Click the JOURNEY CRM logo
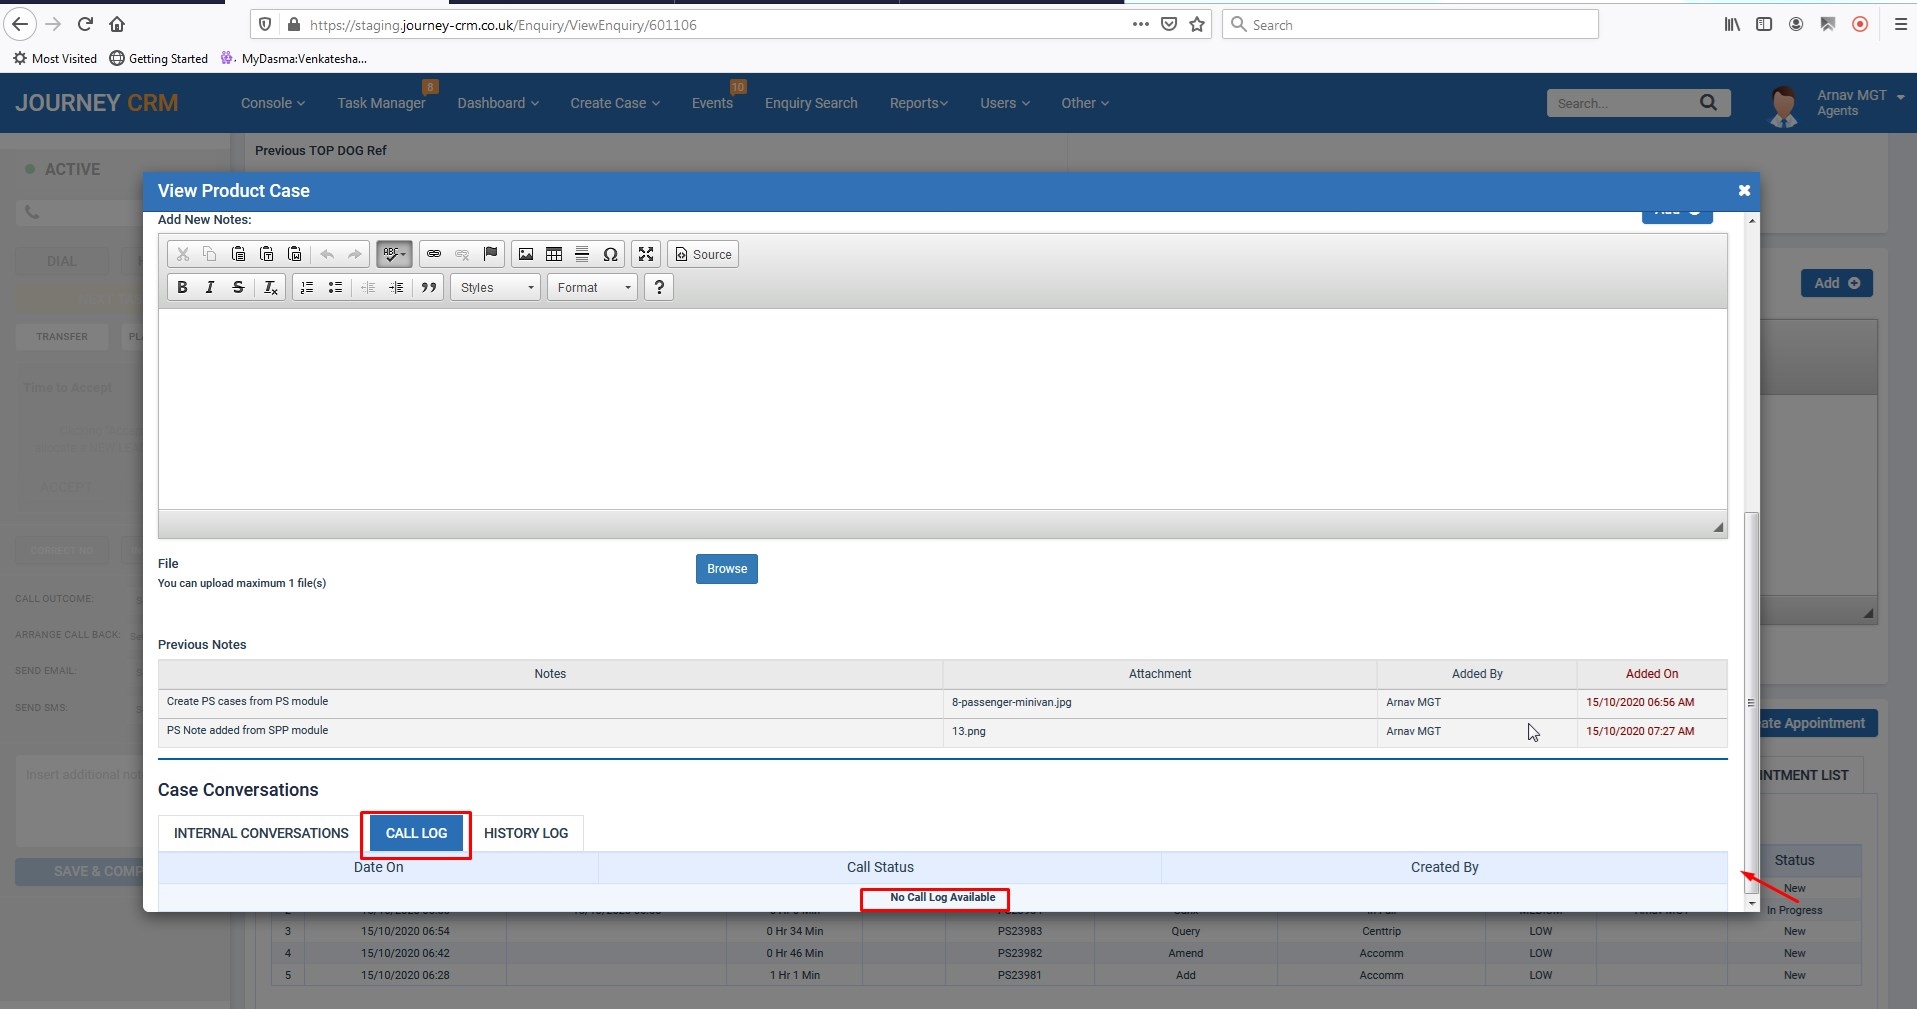This screenshot has width=1917, height=1009. point(97,103)
